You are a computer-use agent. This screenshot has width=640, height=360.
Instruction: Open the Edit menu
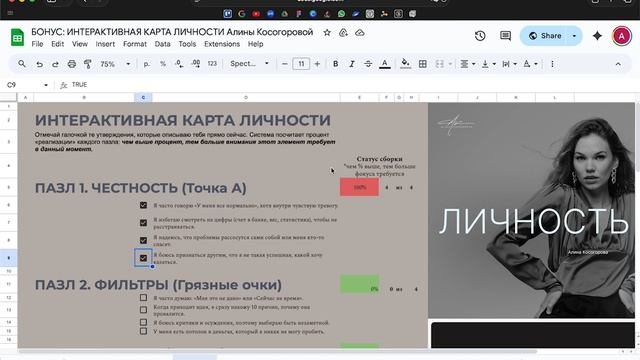click(x=58, y=44)
